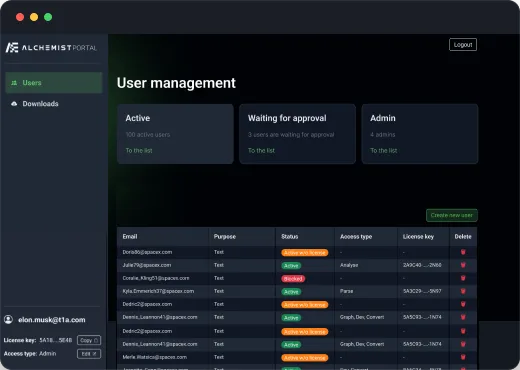Click the Status column header

[x=290, y=236]
